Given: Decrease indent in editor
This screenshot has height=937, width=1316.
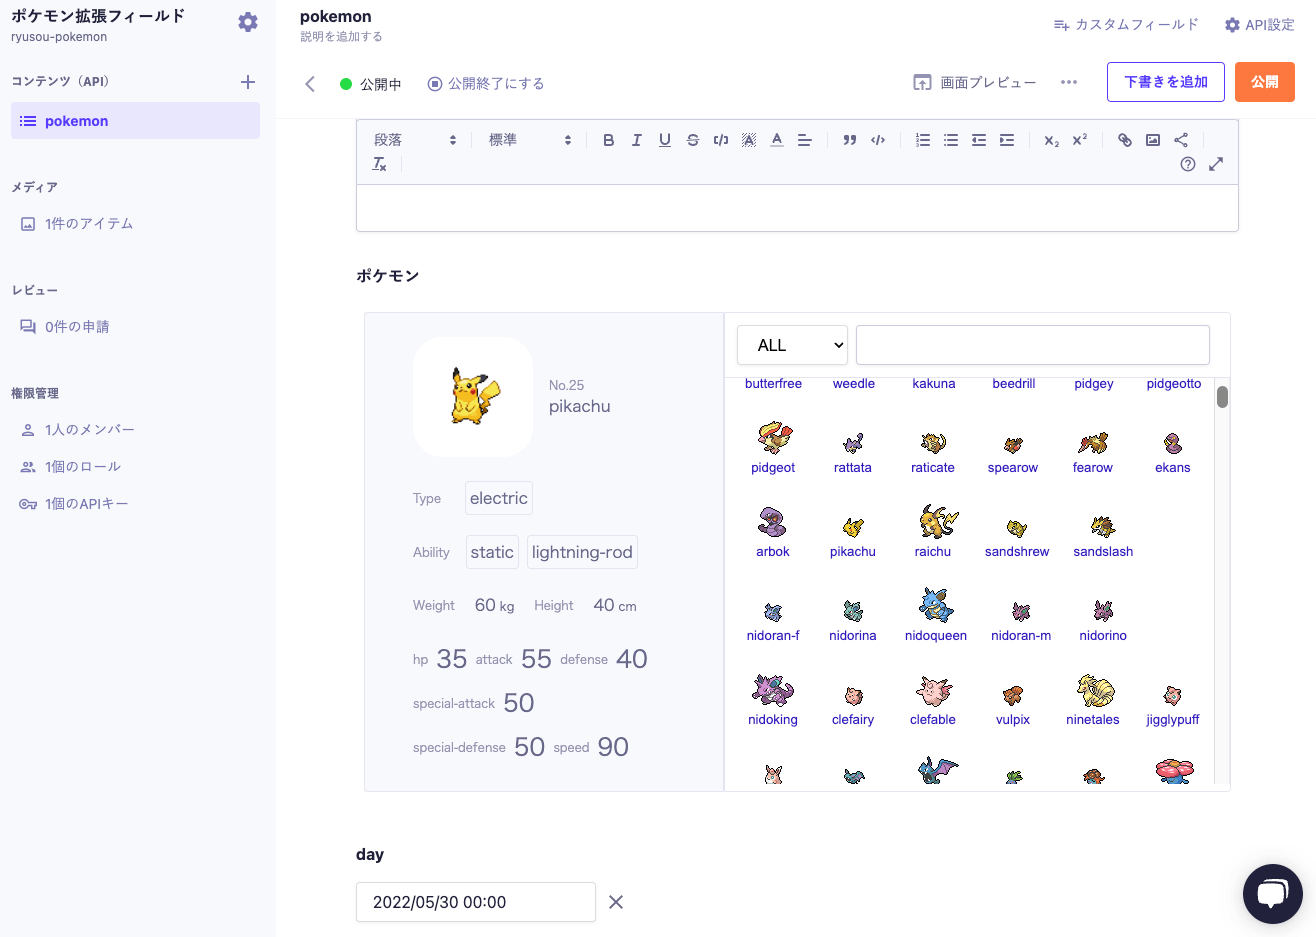Looking at the screenshot, I should click(x=978, y=140).
